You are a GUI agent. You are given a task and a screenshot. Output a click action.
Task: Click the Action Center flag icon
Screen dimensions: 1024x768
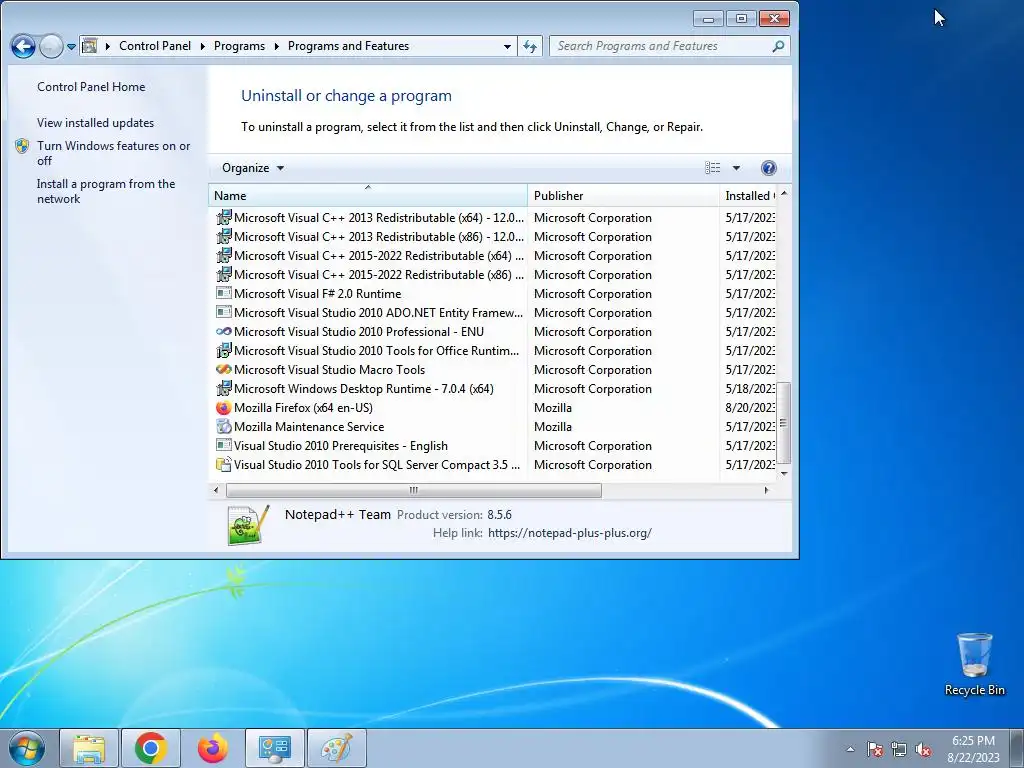coord(874,749)
